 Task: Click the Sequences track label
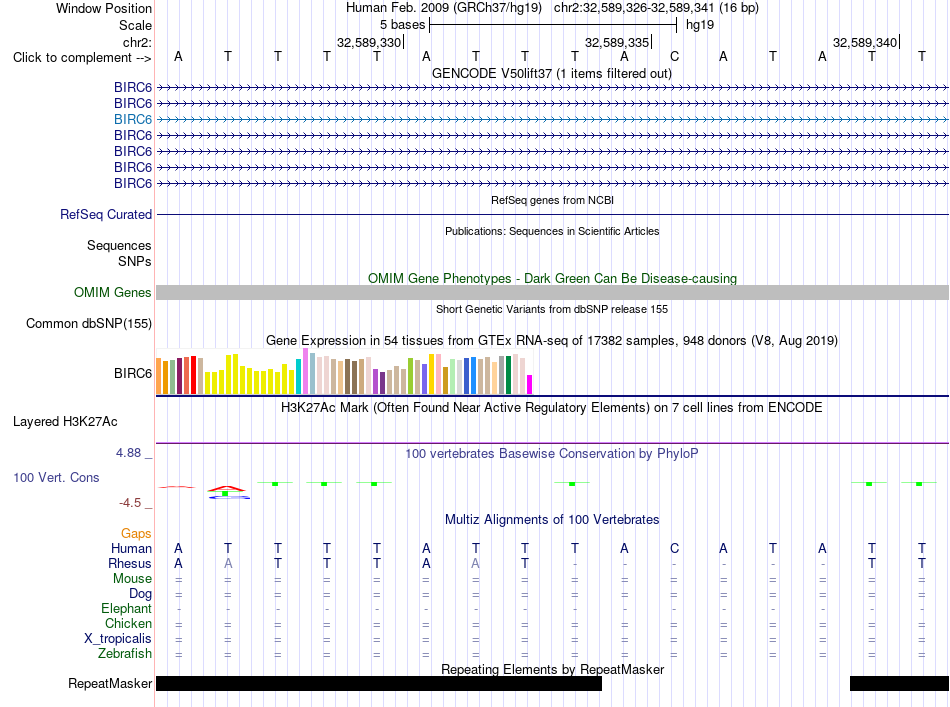[119, 245]
